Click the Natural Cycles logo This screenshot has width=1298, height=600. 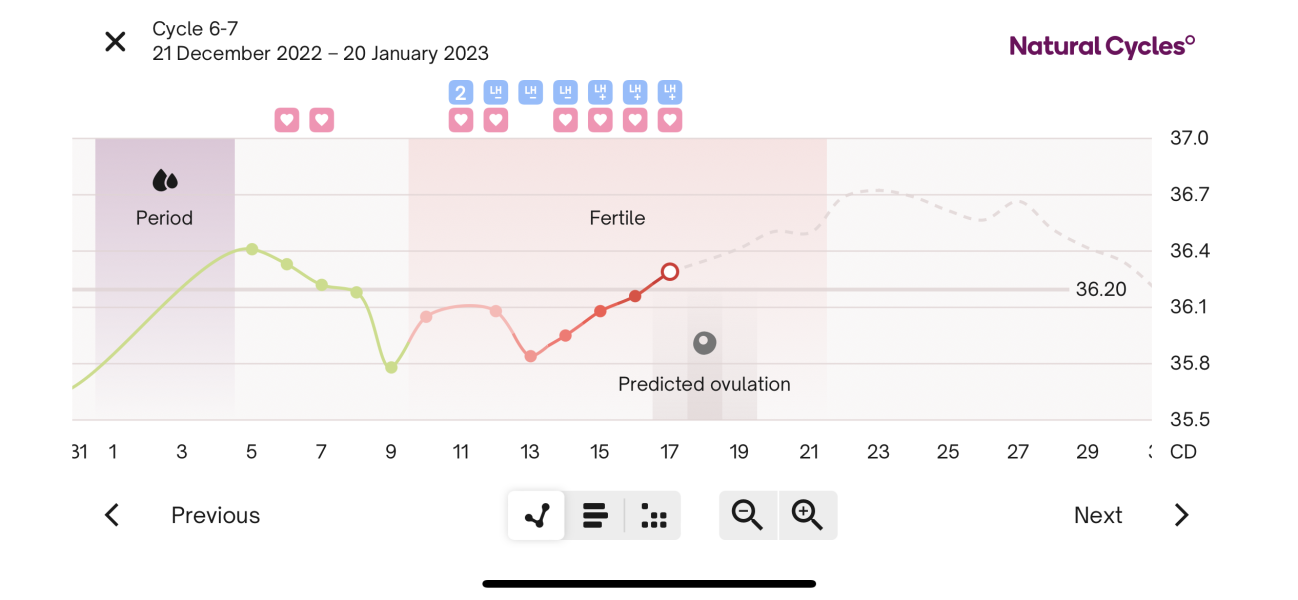[x=1102, y=45]
